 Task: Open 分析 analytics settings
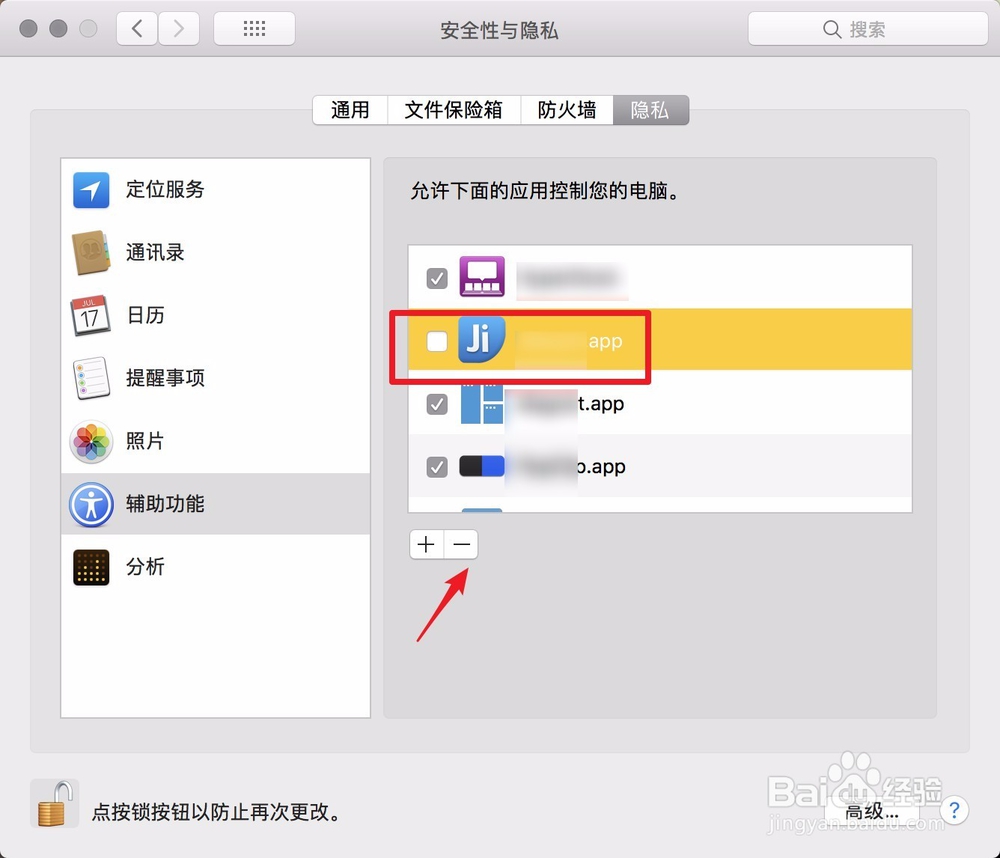pyautogui.click(x=146, y=567)
